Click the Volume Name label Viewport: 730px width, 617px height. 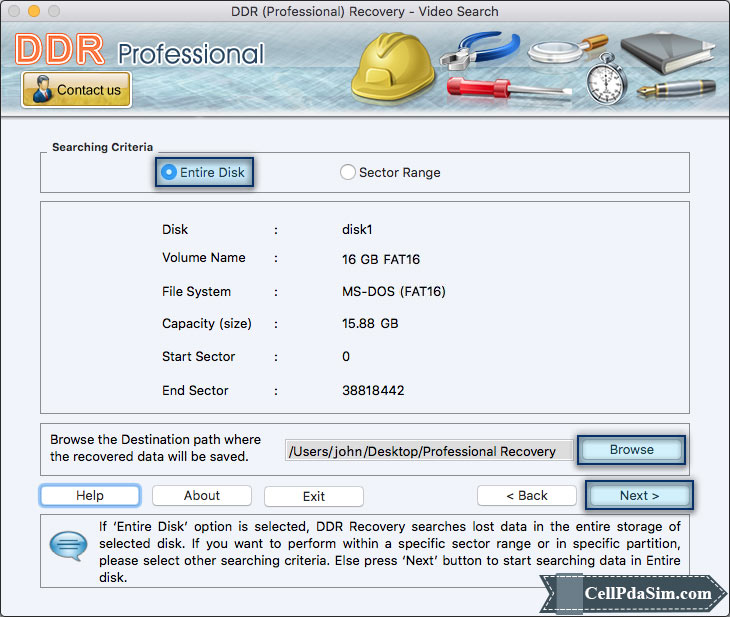coord(203,258)
